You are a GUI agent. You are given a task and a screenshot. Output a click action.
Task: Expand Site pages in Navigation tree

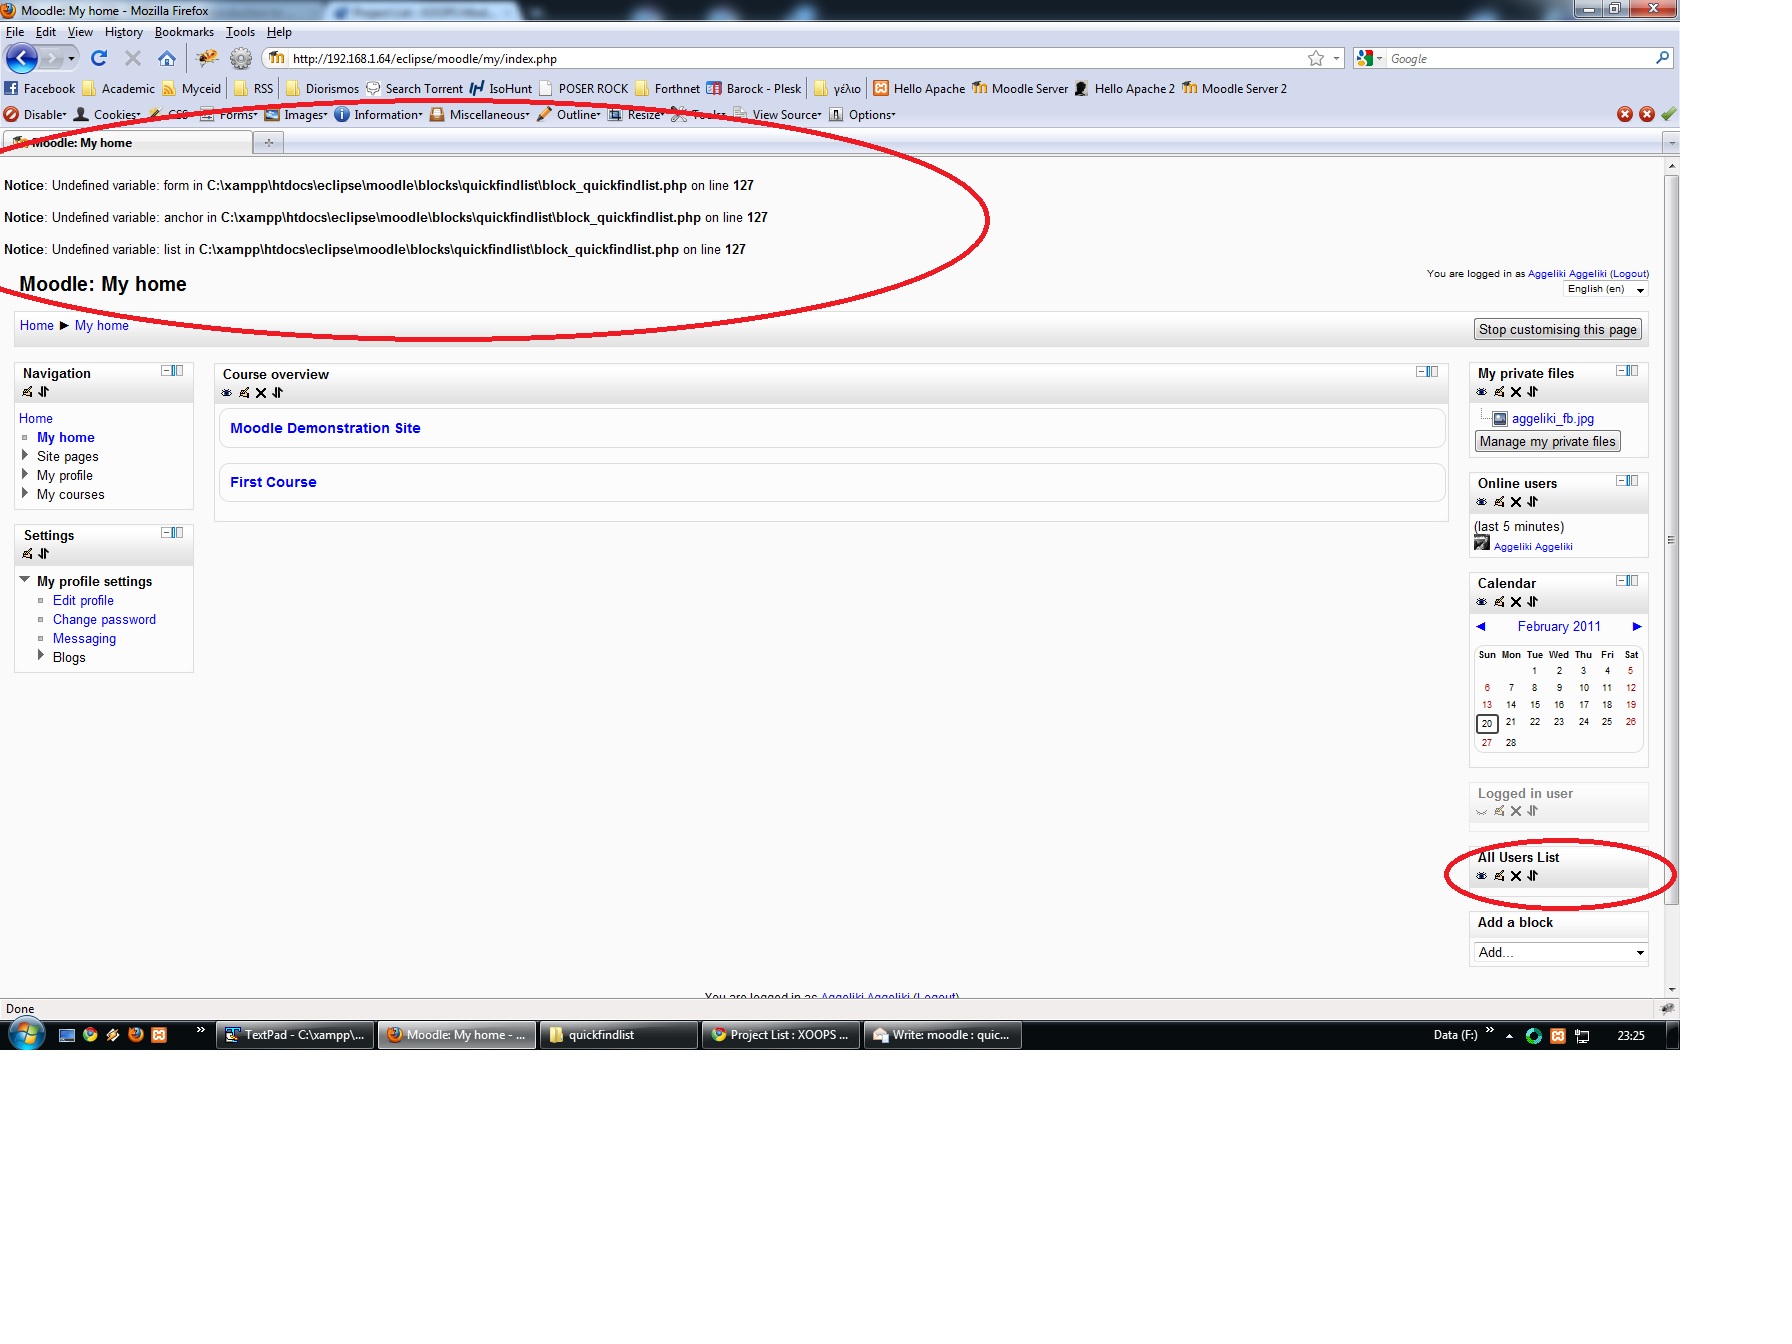(x=25, y=455)
